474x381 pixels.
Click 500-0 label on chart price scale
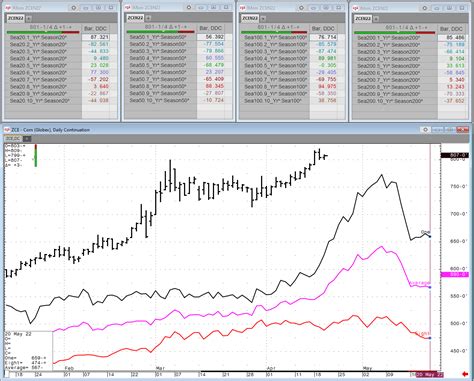pyautogui.click(x=459, y=323)
